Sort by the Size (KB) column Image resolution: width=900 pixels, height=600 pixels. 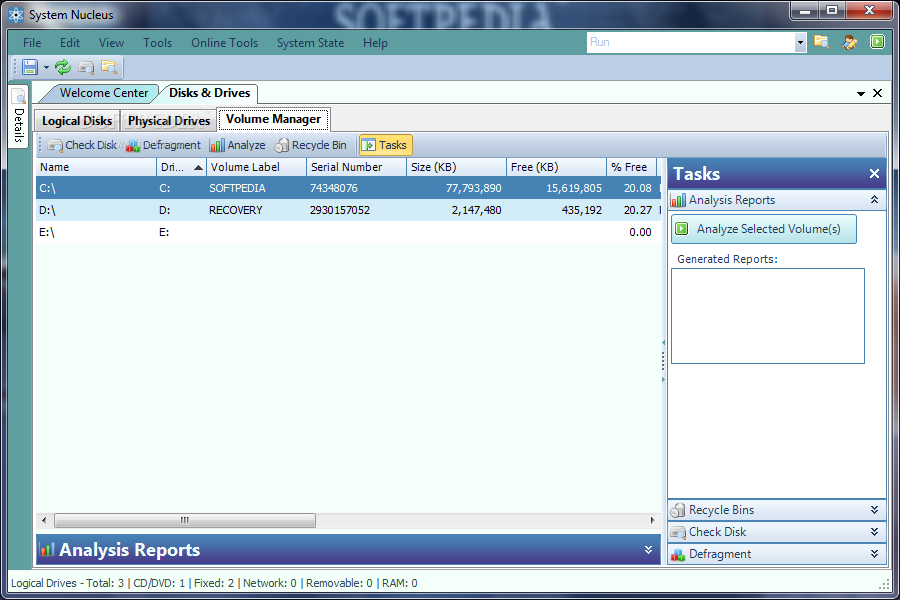click(x=456, y=167)
